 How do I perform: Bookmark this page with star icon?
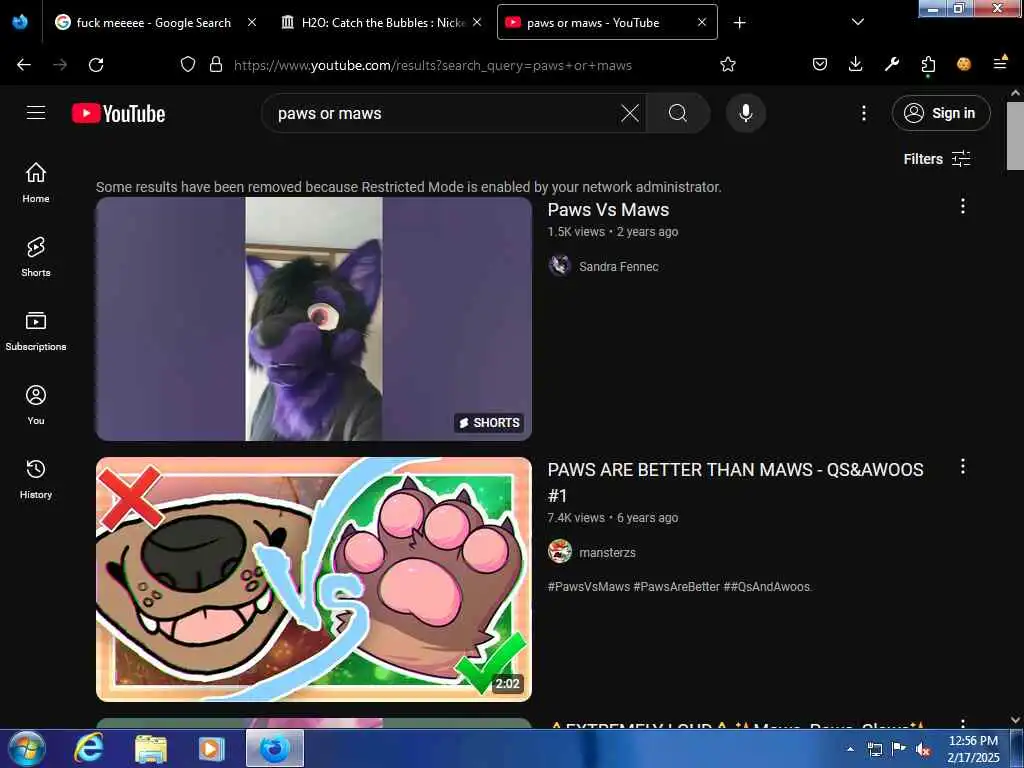(728, 64)
